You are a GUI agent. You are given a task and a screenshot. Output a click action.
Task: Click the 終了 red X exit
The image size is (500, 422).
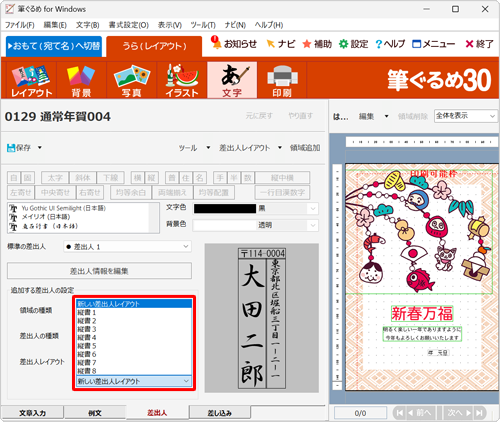[469, 44]
